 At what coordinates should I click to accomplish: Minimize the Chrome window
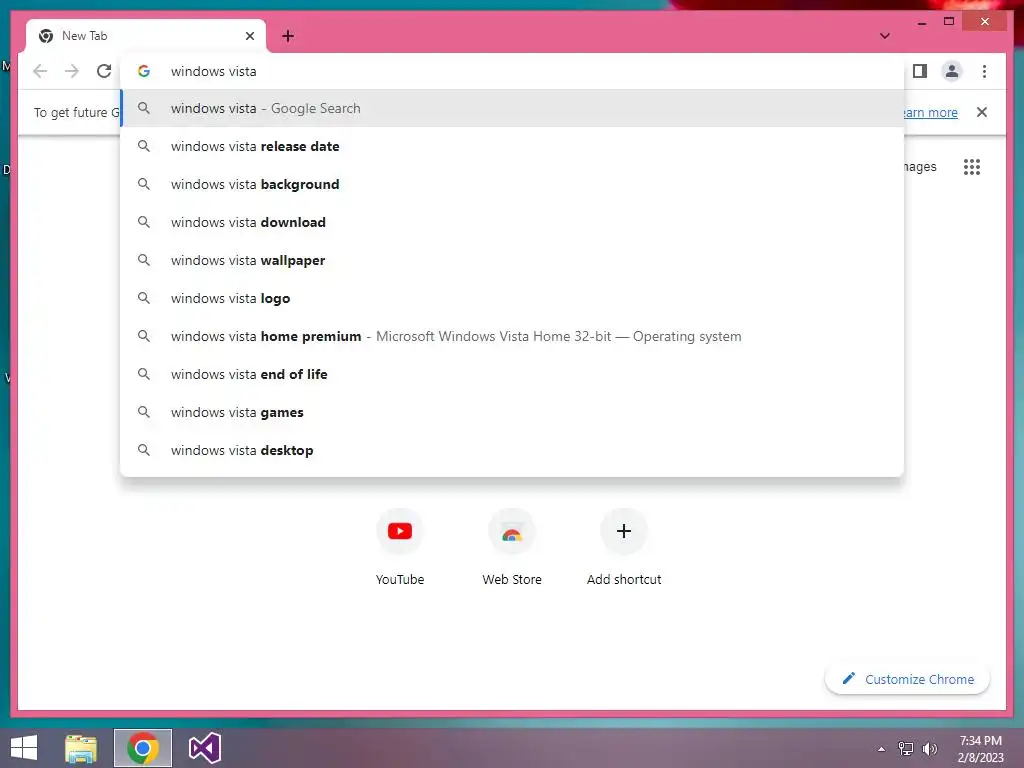coord(921,22)
